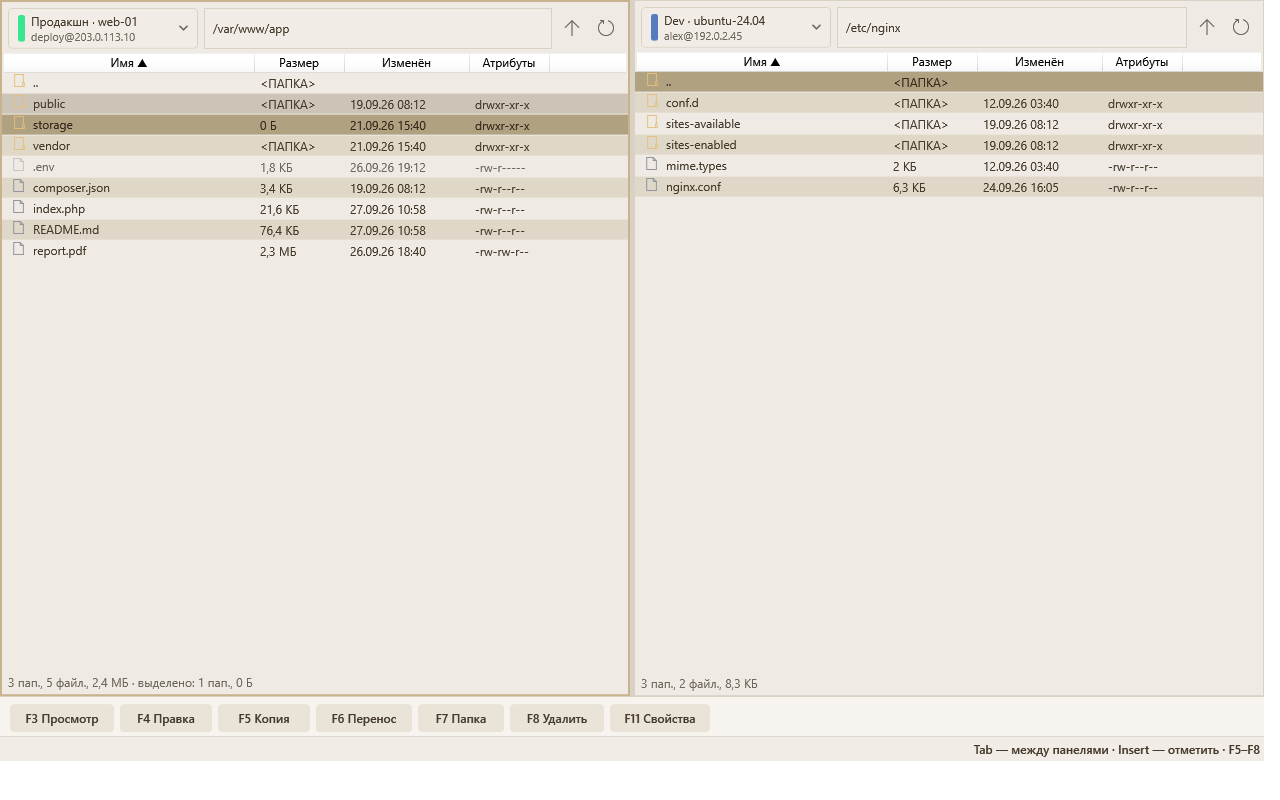Click the storage folder icon
Viewport: 1280px width, 800px height.
coord(19,124)
